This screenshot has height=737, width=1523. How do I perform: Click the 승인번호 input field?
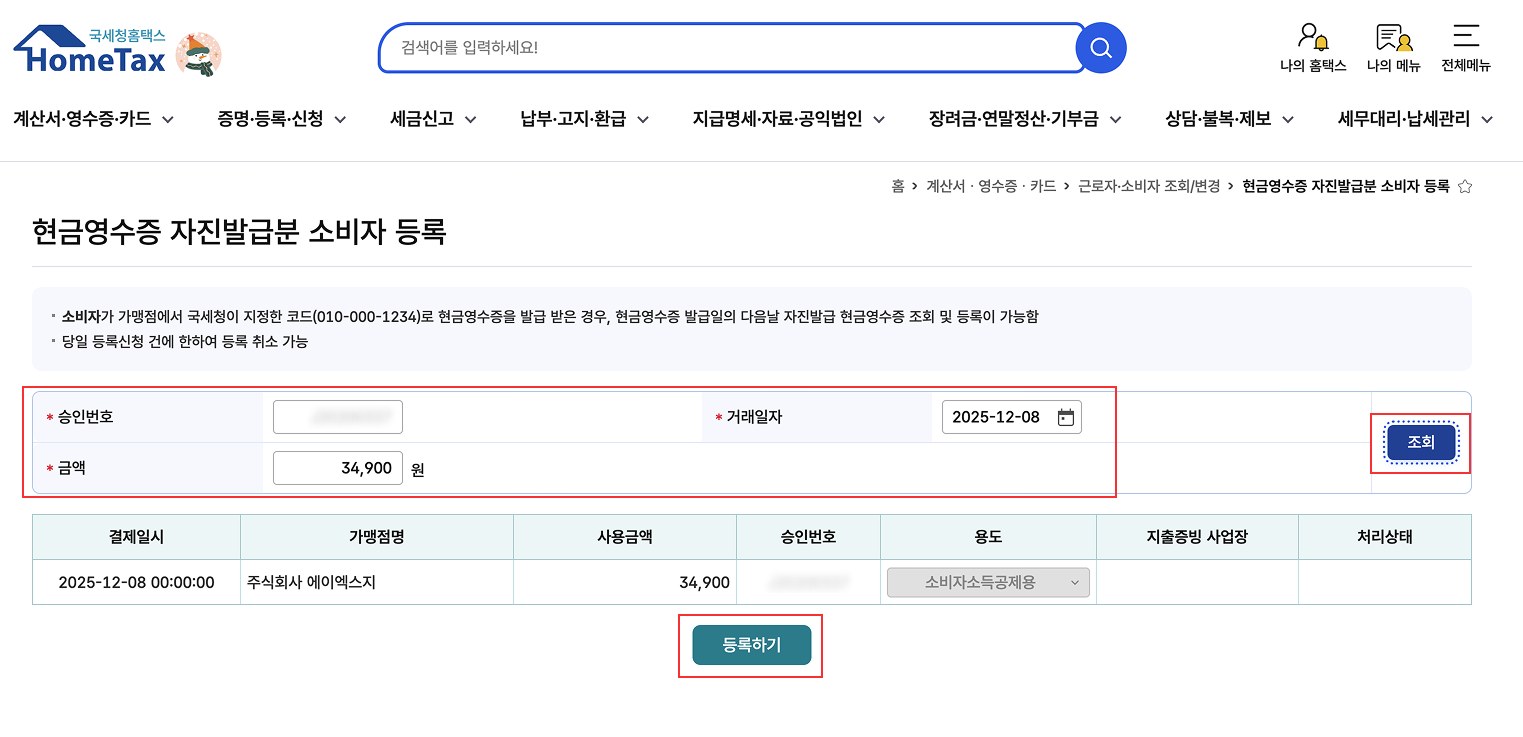tap(338, 417)
